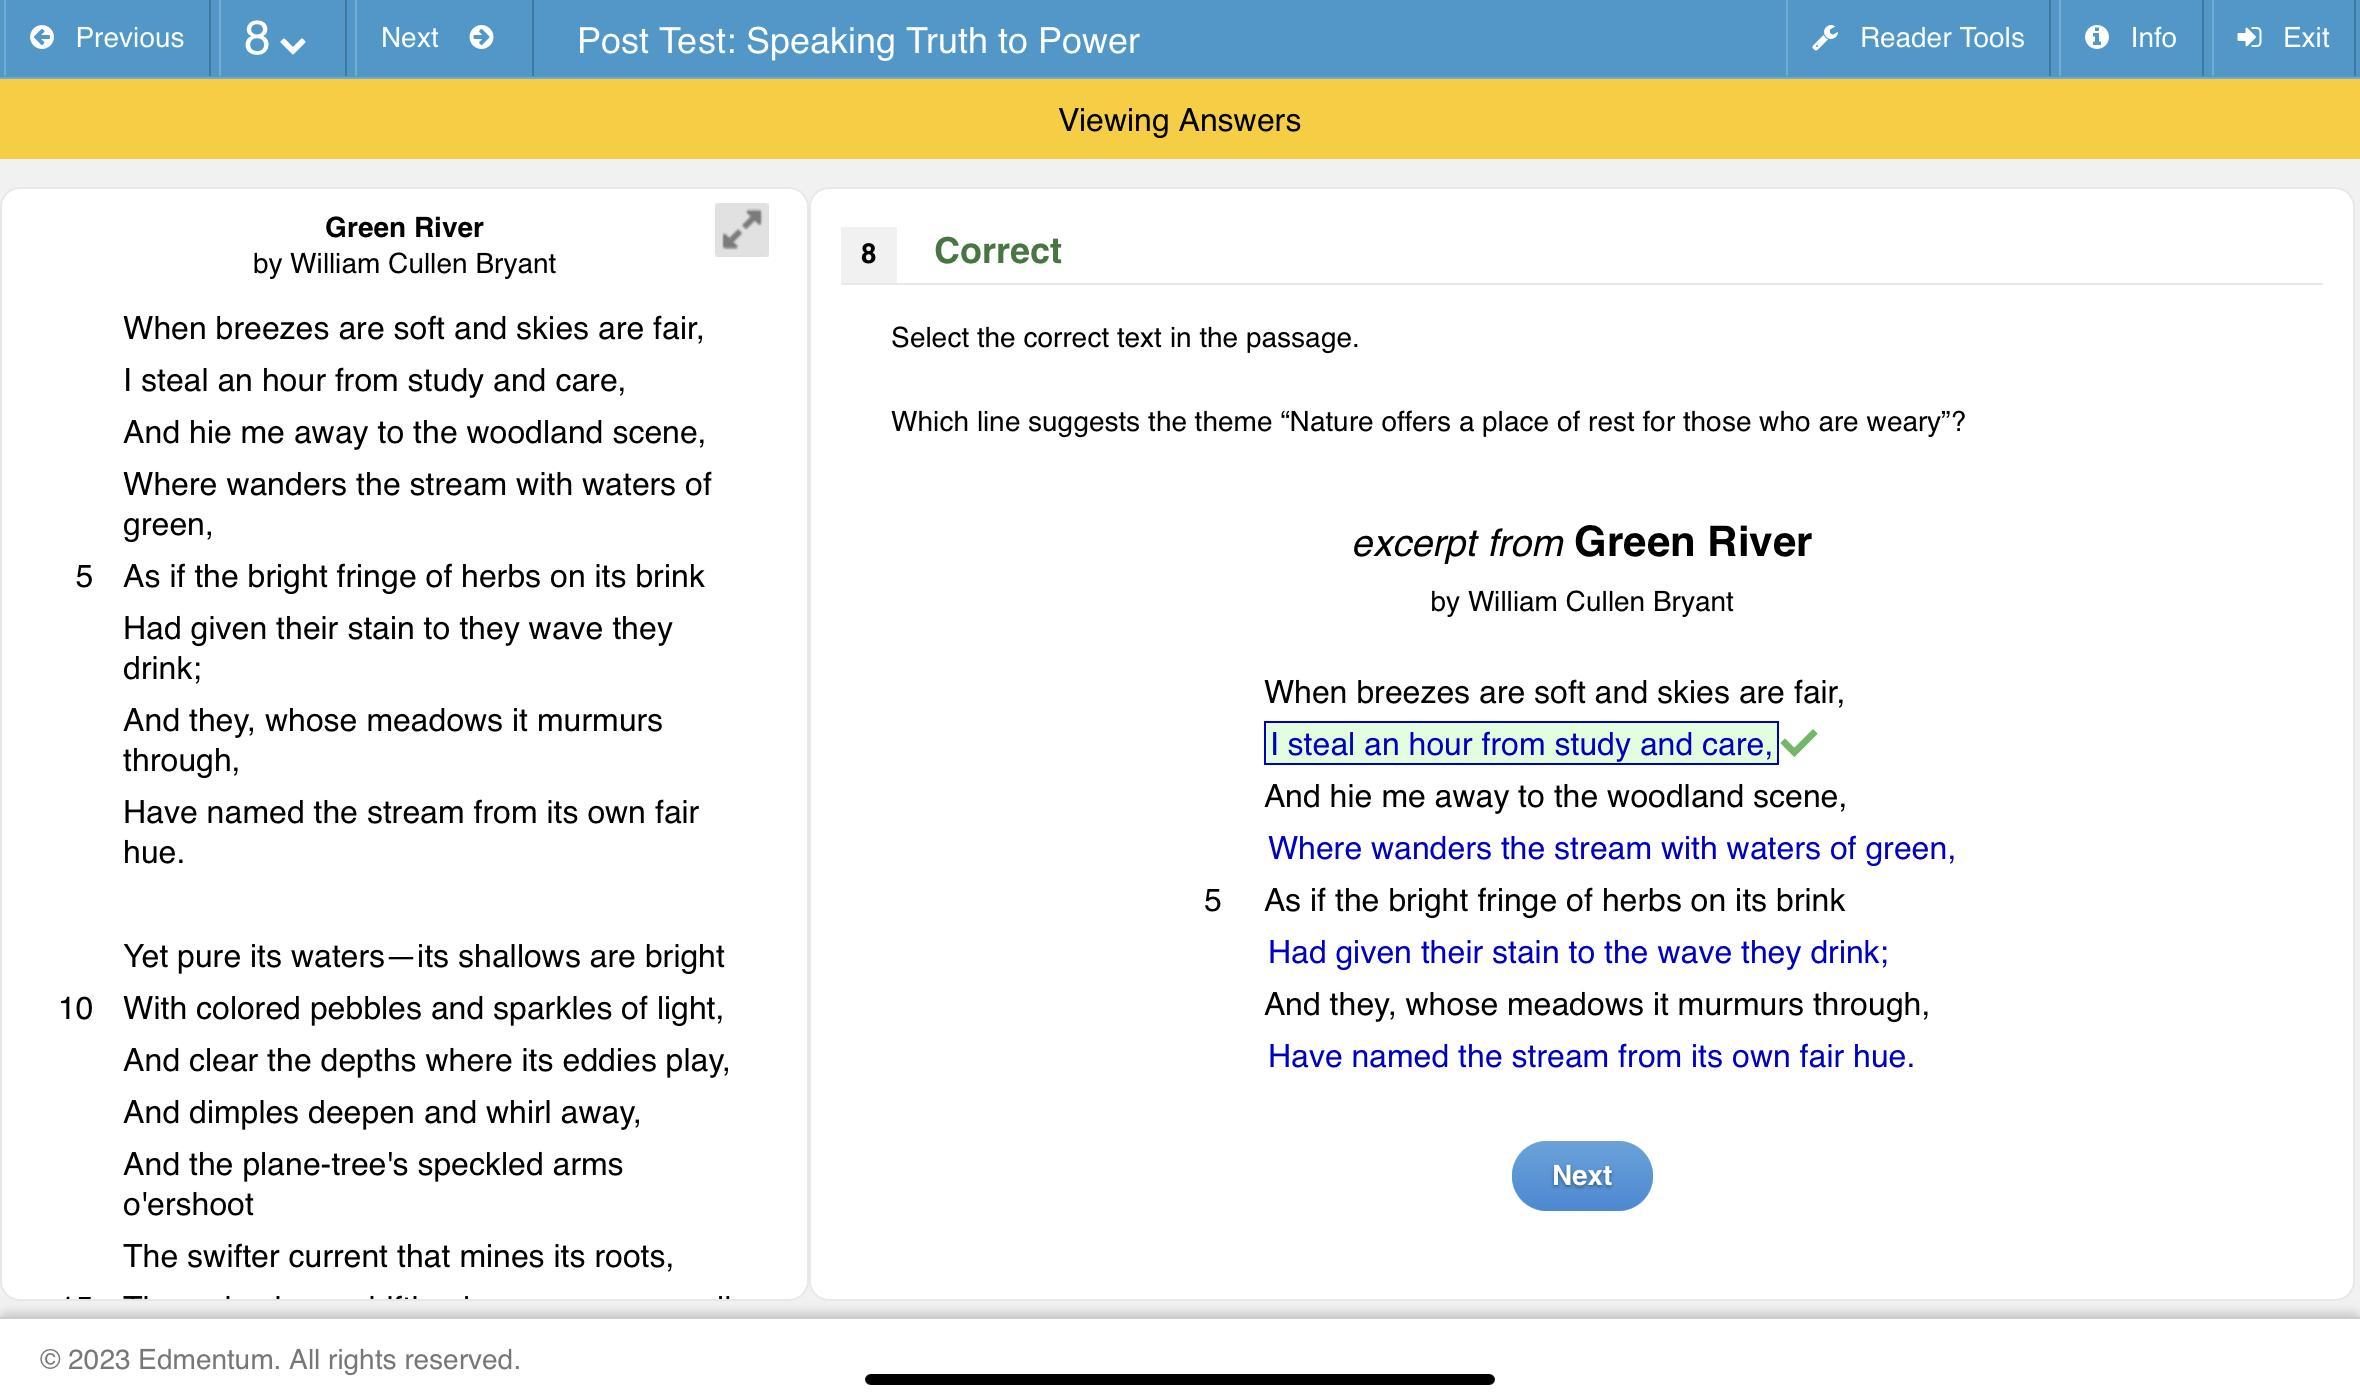Click the Viewing Answers yellow banner

1179,120
